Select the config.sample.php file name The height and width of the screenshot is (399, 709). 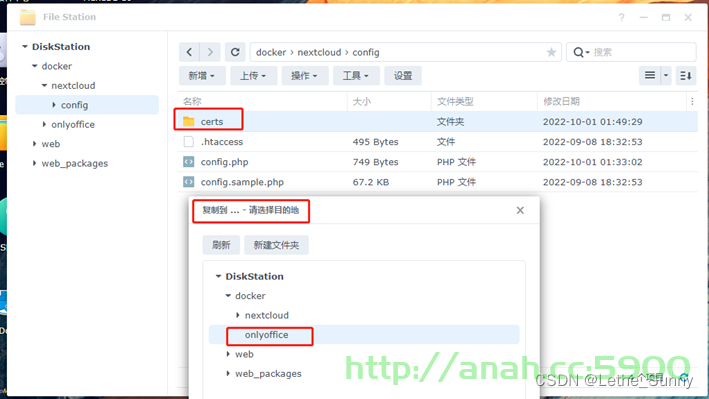242,182
